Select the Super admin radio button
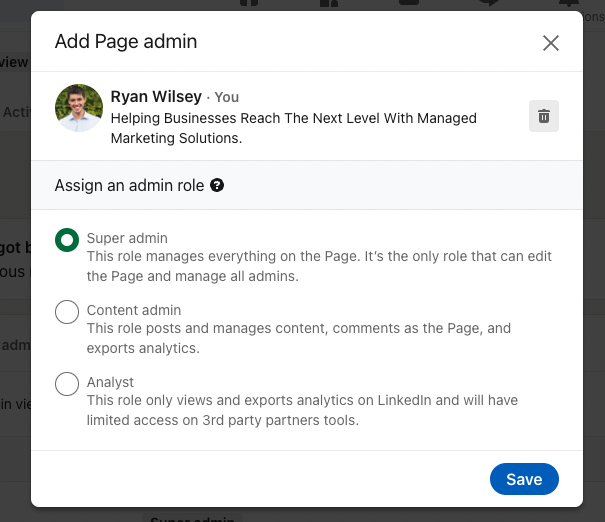The height and width of the screenshot is (522, 605). click(67, 240)
